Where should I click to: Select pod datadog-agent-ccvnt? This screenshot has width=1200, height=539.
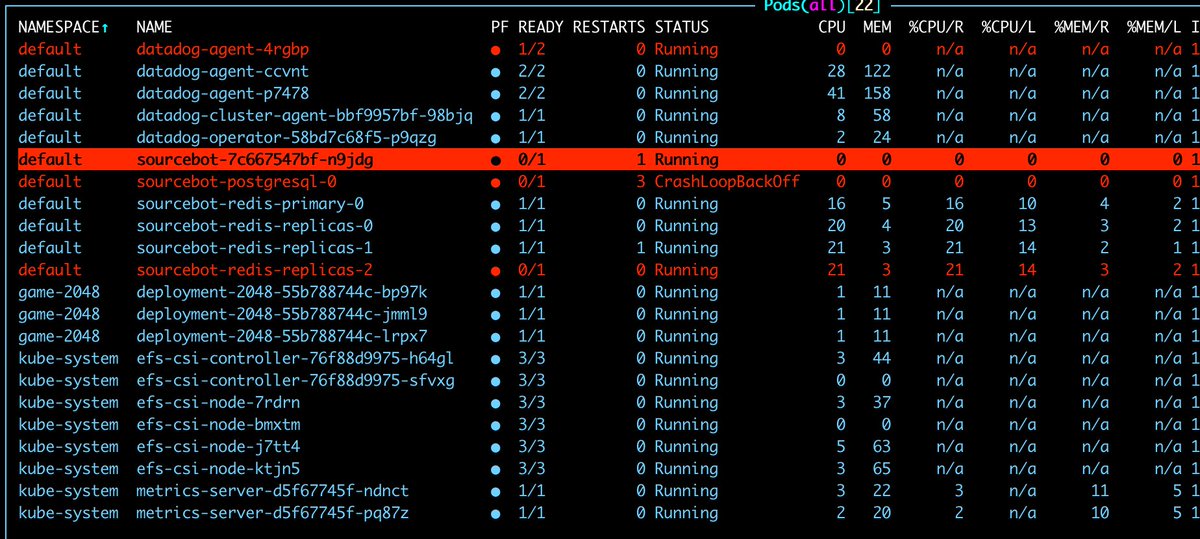tap(223, 71)
